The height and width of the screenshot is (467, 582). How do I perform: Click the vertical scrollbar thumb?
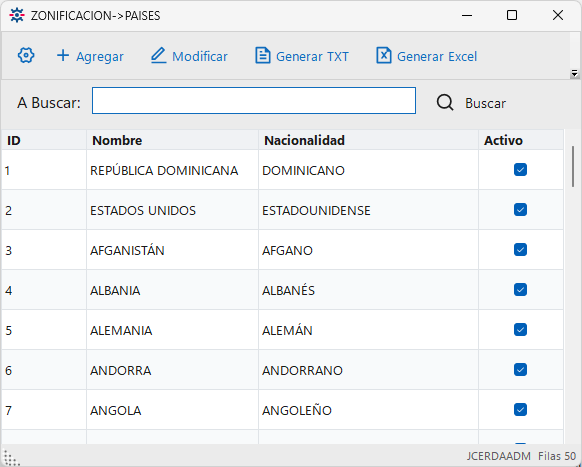573,167
